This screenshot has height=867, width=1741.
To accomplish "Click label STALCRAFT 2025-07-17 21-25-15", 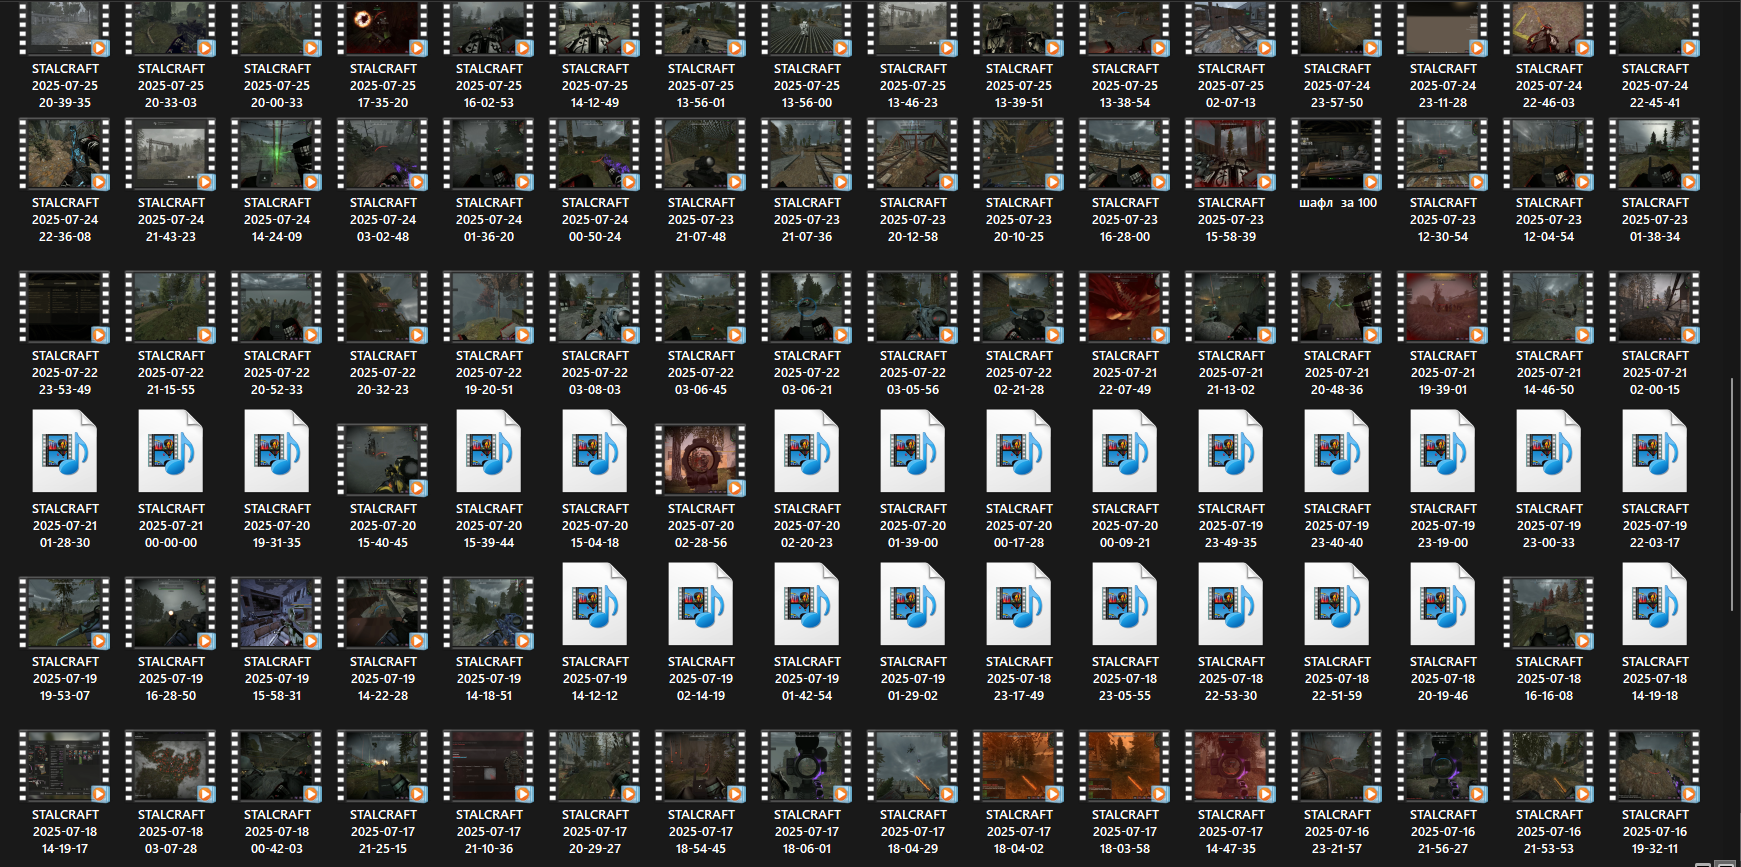I will click(x=383, y=832).
